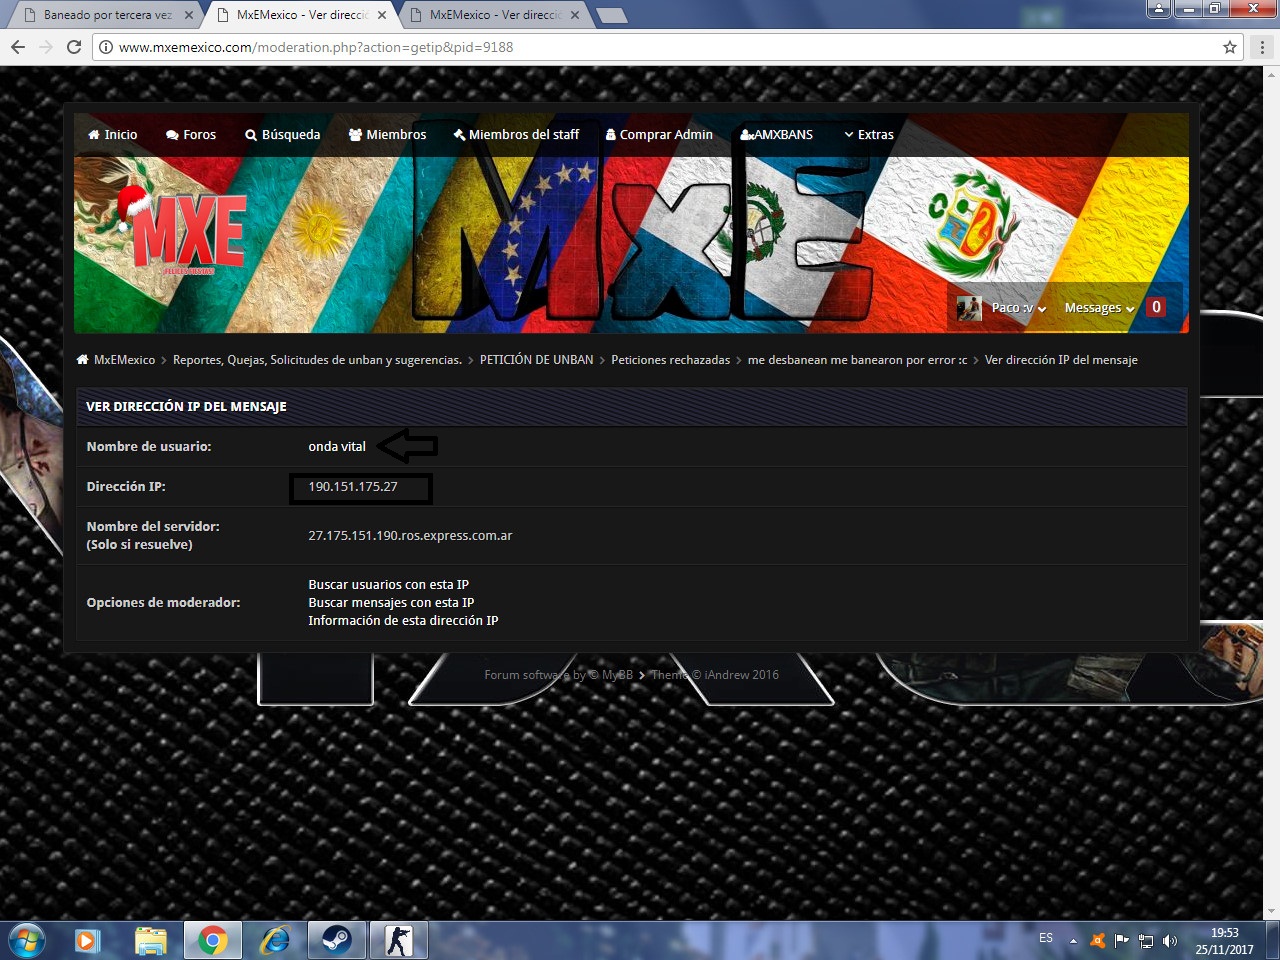Screen dimensions: 1280x960
Task: Click the shopping bag icon beside Comprar Admin
Action: point(611,135)
